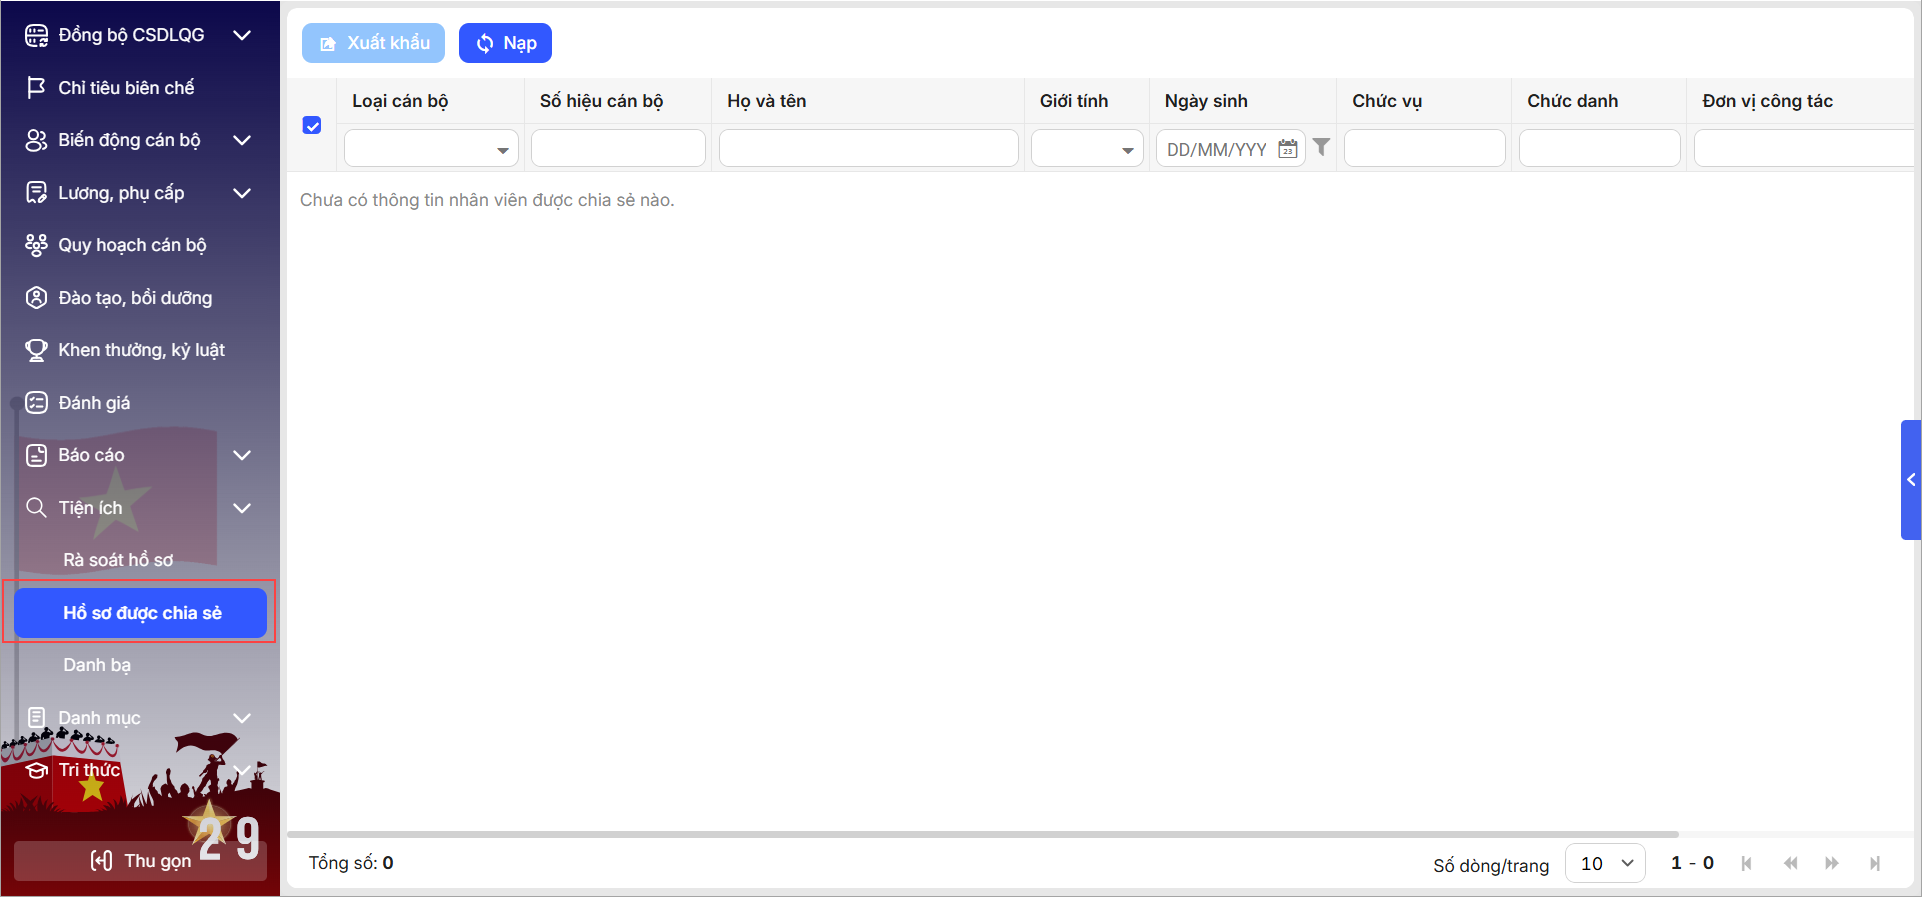The image size is (1922, 897).
Task: Open the Danh bạ submenu item
Action: pyautogui.click(x=97, y=665)
